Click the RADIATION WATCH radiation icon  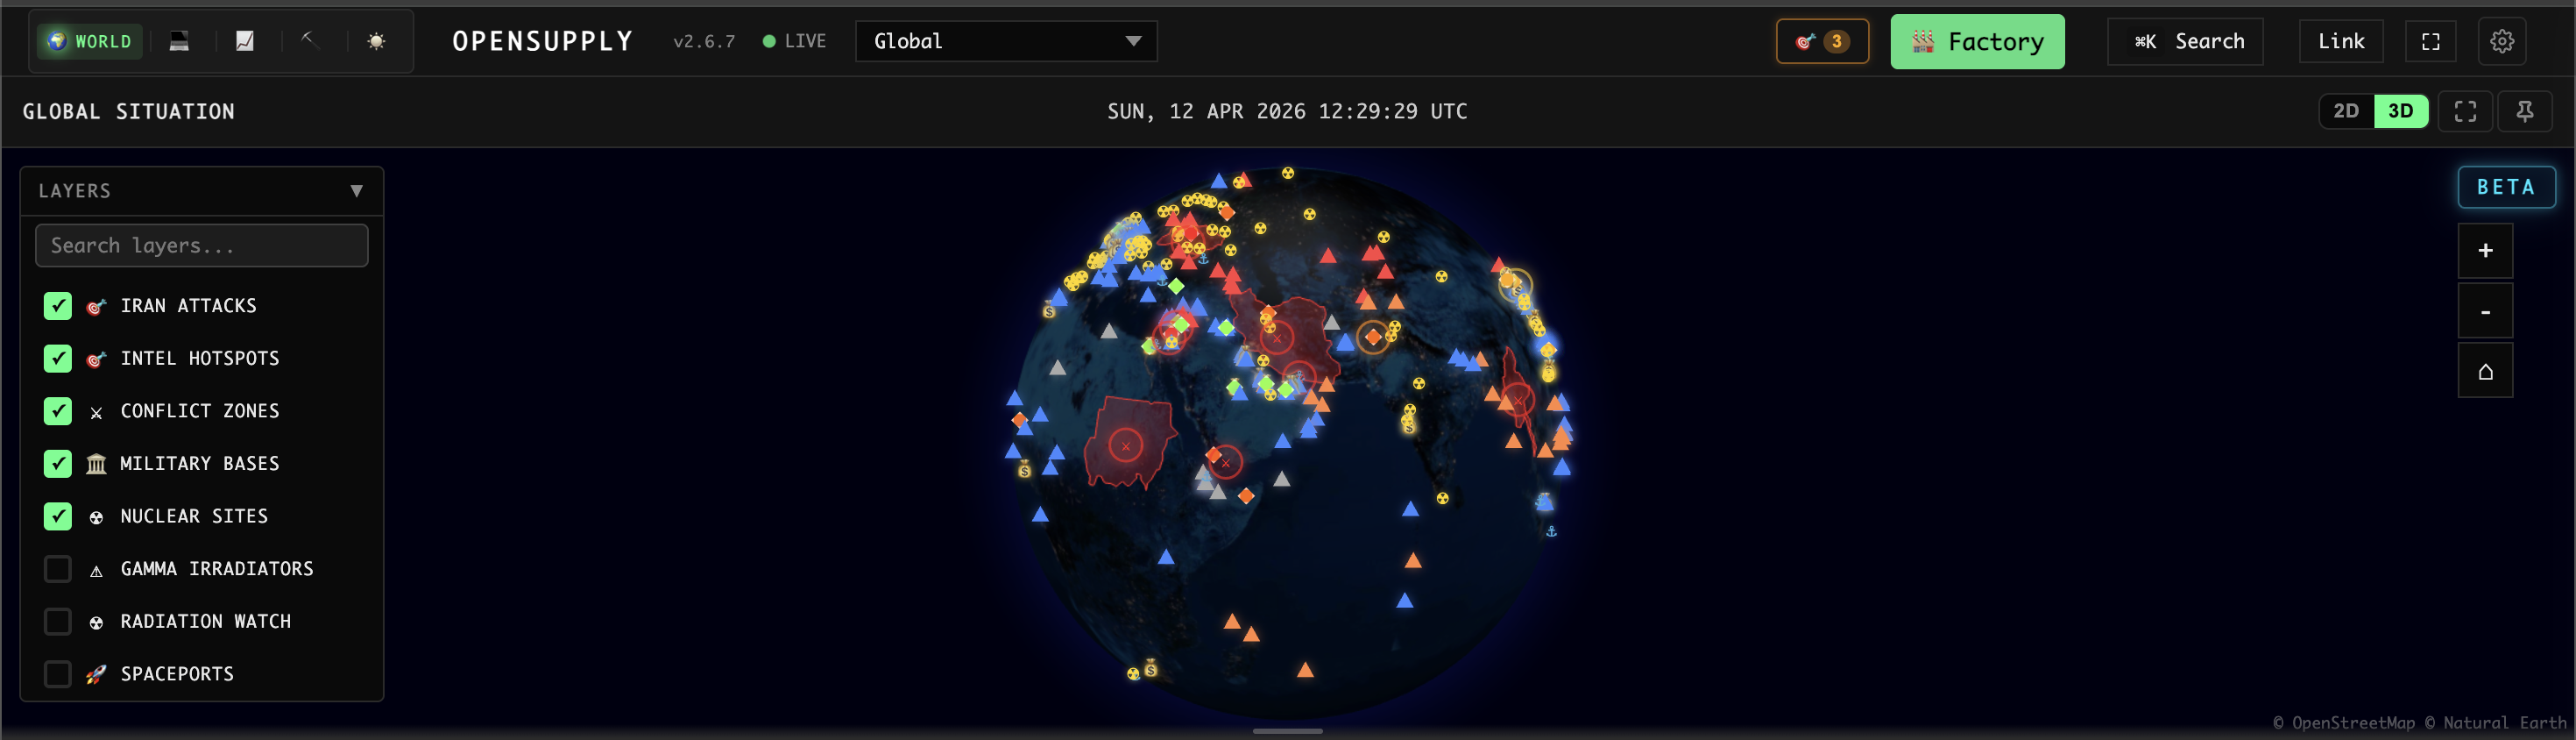[96, 622]
